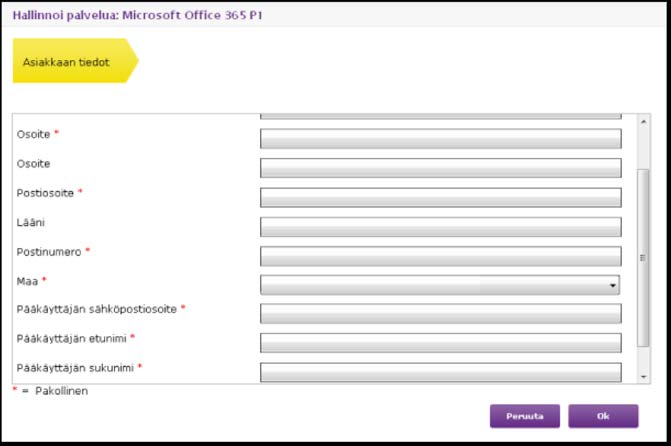Click the scrollbar down arrow
This screenshot has width=671, height=446.
[x=643, y=377]
